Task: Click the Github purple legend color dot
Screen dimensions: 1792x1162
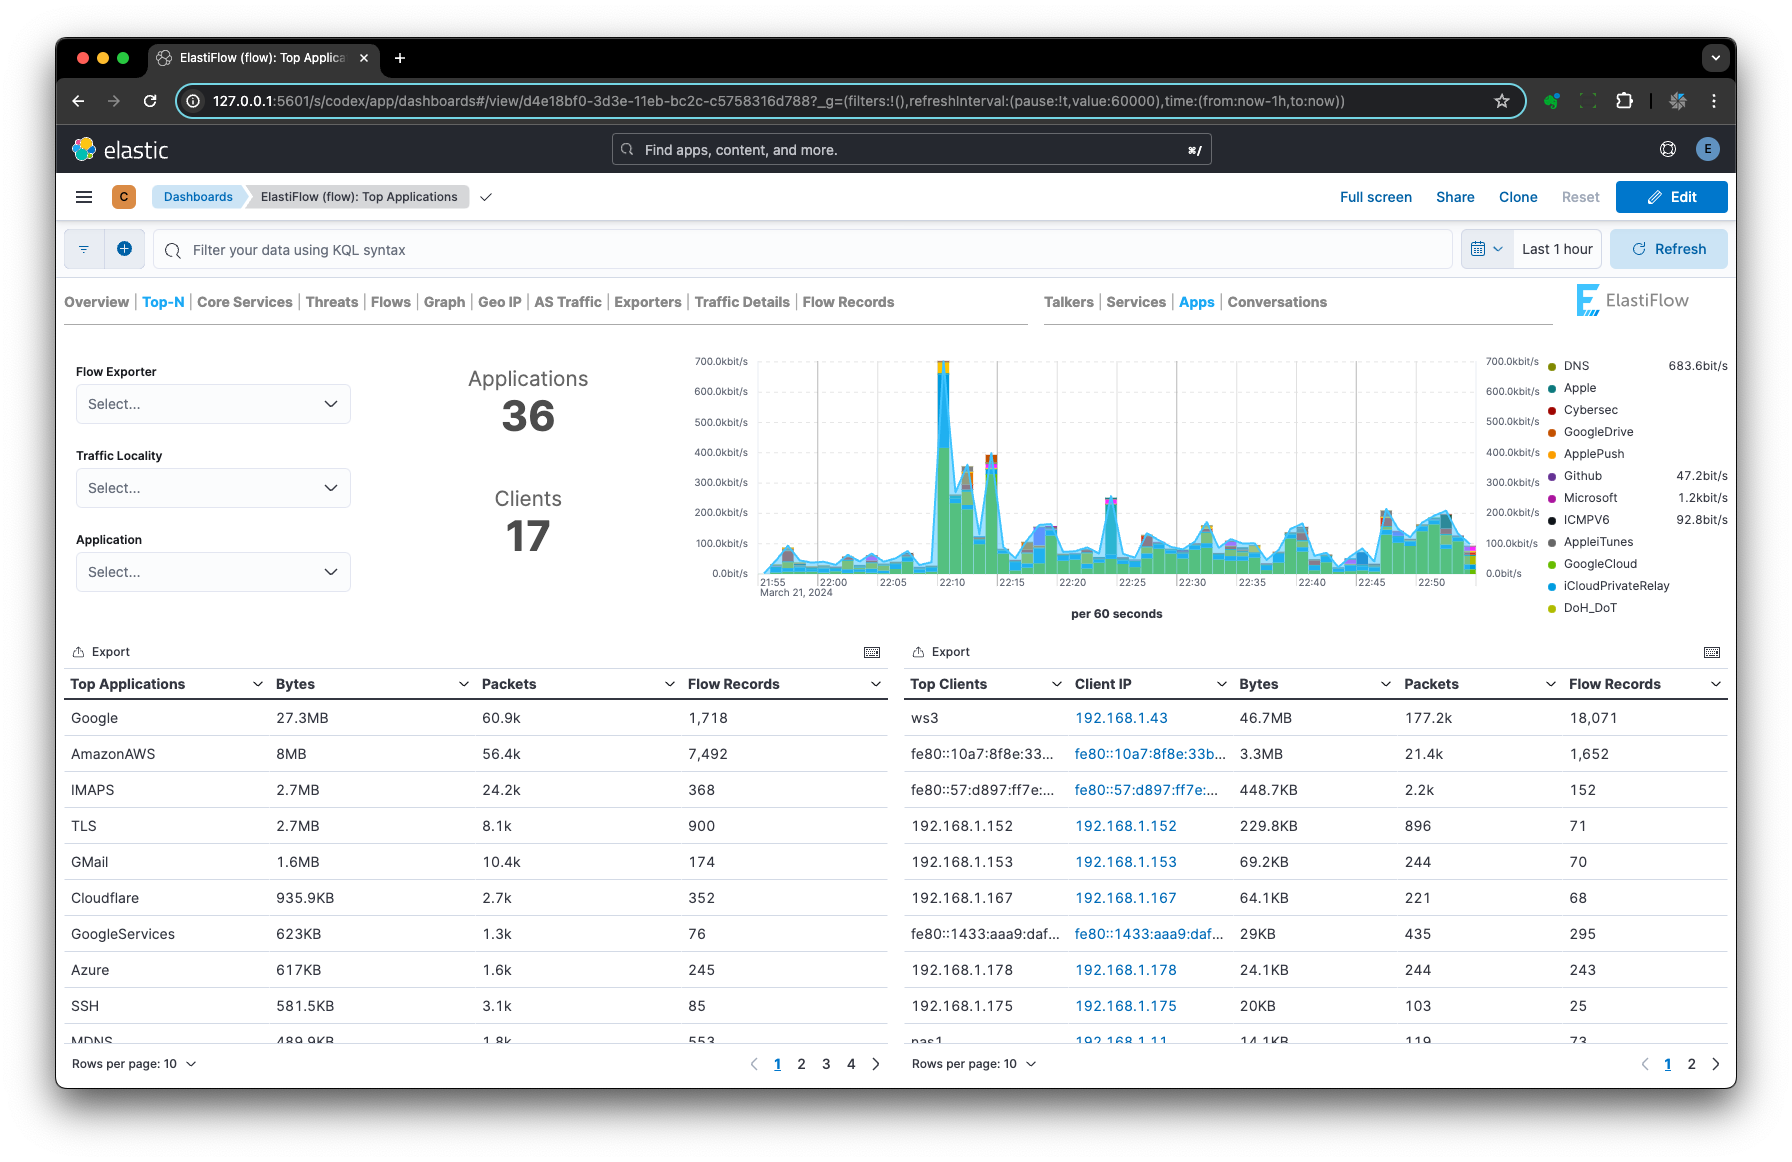Action: click(x=1552, y=477)
